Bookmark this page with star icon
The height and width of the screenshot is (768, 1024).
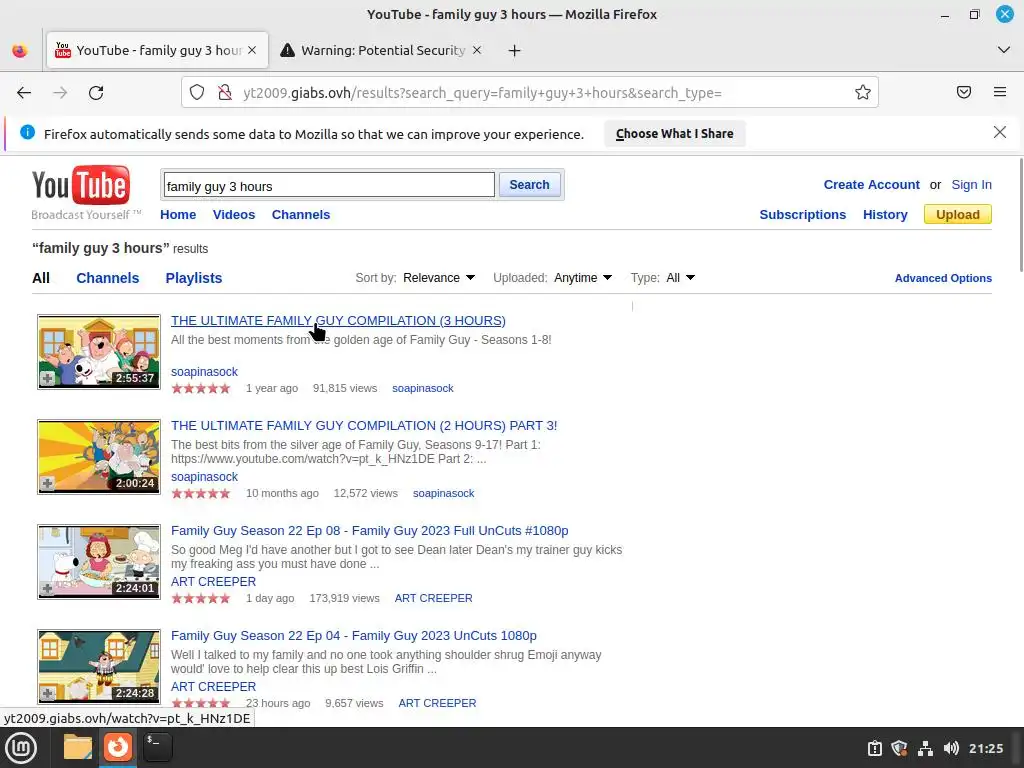point(863,93)
